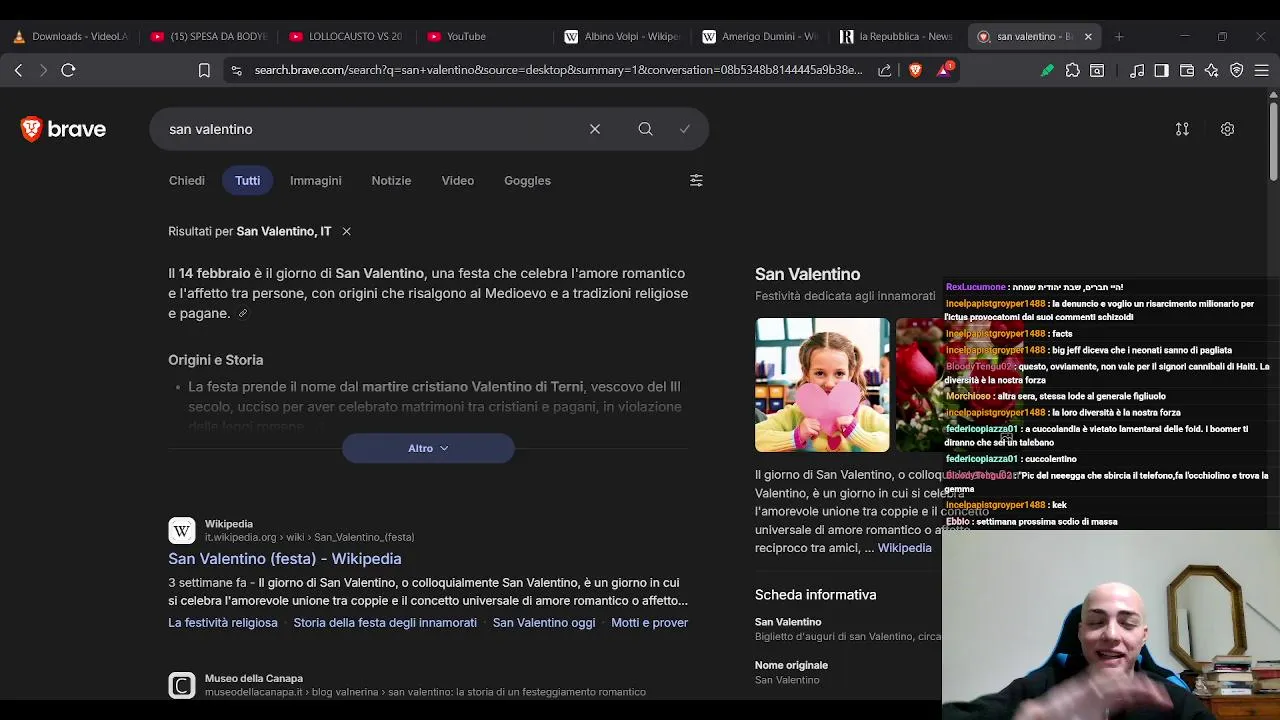This screenshot has width=1280, height=720.
Task: Click the tab search window icon
Action: click(1097, 70)
